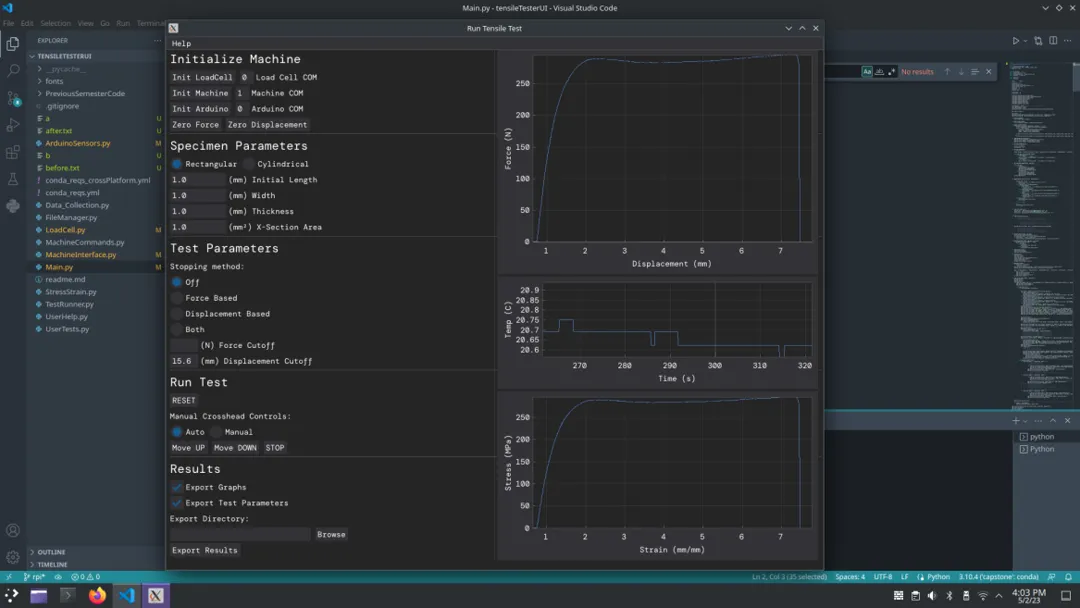The image size is (1080, 608).
Task: Launch Firefox from the taskbar
Action: pos(97,596)
